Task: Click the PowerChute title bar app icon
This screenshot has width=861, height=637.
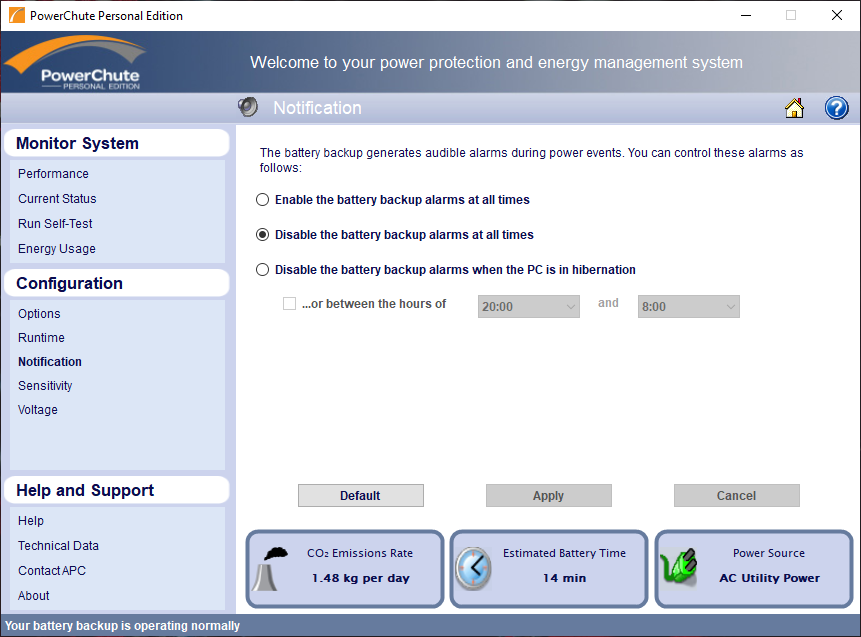Action: (x=17, y=15)
